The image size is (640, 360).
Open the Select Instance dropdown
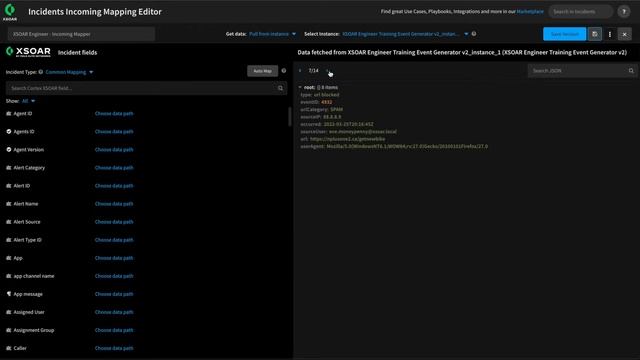405,34
